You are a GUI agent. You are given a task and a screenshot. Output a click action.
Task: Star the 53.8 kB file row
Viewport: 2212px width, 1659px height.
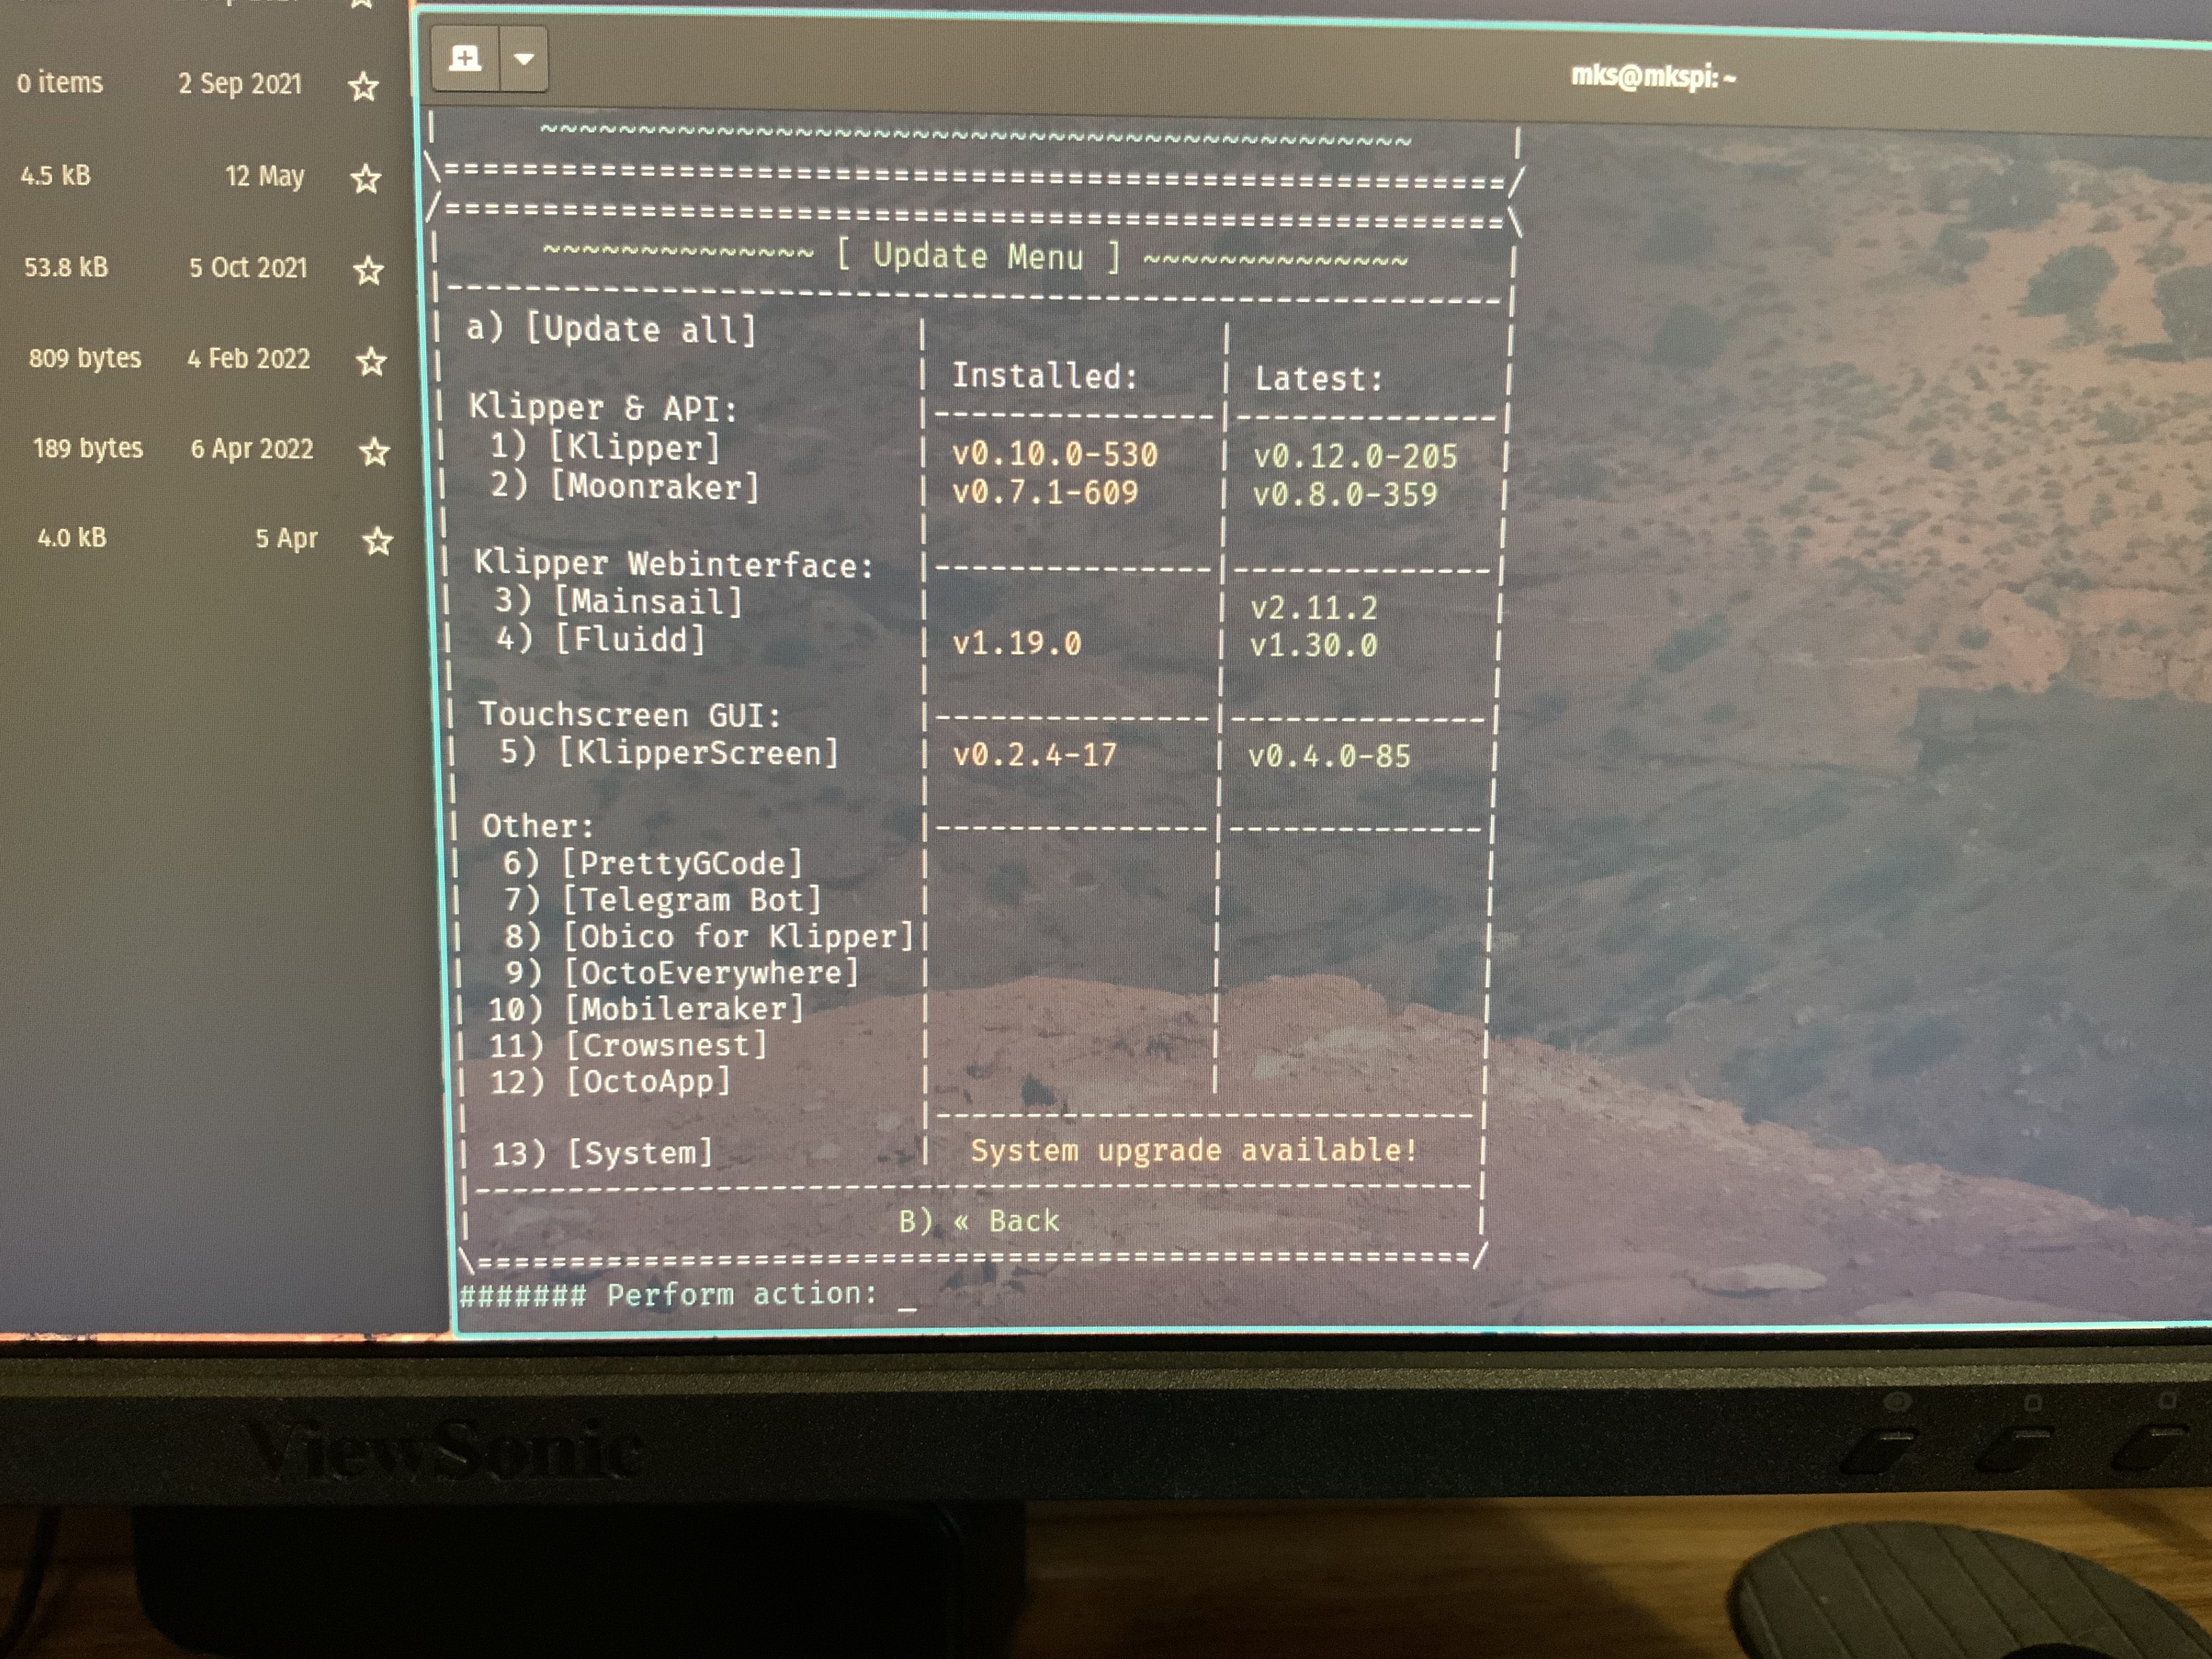[x=369, y=270]
